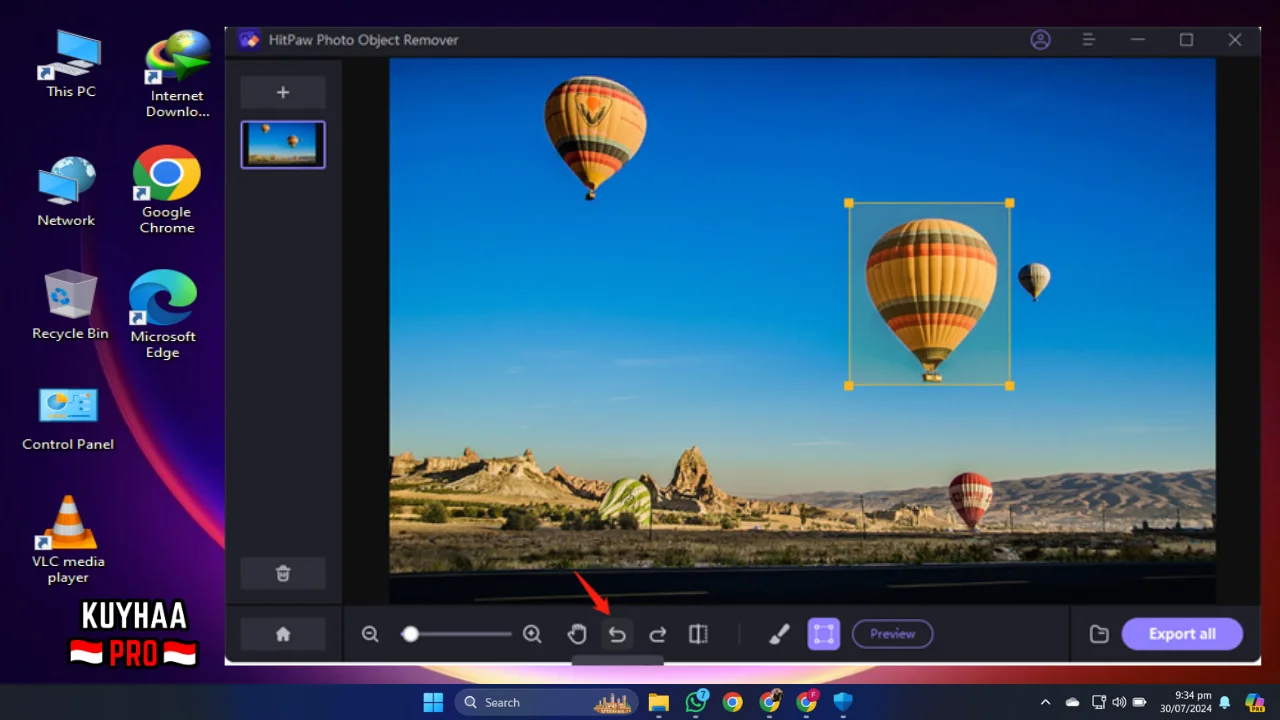This screenshot has width=1280, height=720.
Task: Click bottom-left selection box handle
Action: [849, 385]
